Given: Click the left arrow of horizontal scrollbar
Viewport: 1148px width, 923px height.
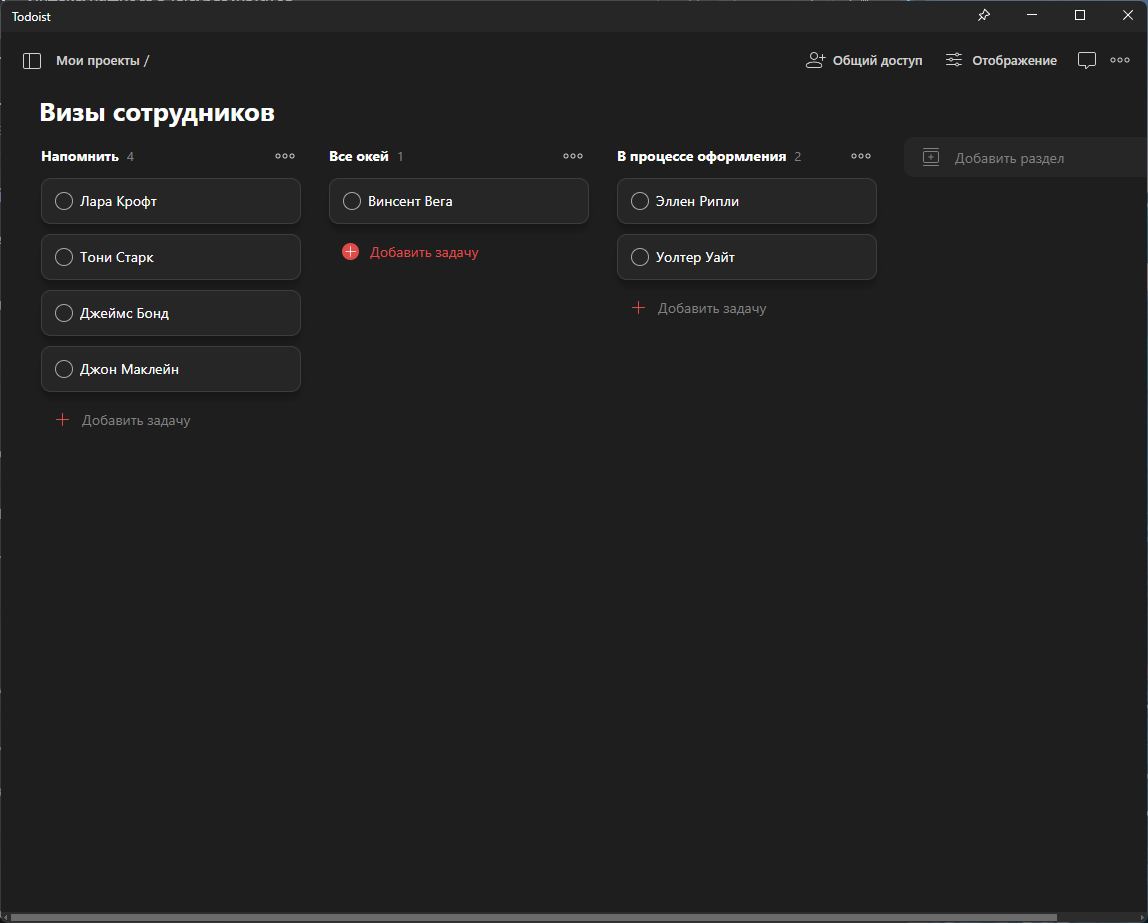Looking at the screenshot, I should tap(5, 917).
